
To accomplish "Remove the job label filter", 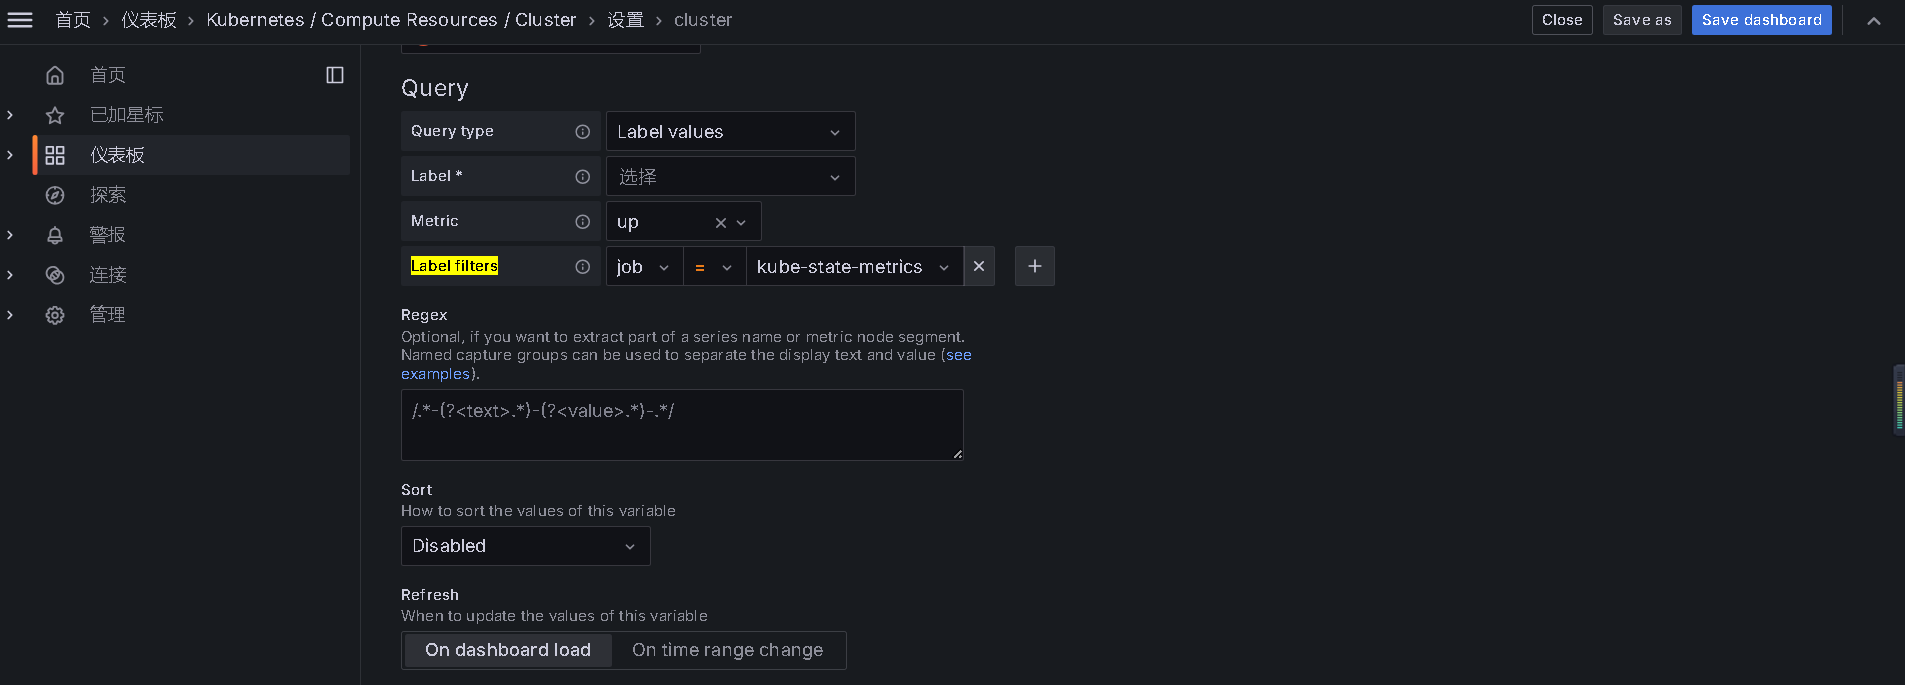I will point(979,266).
